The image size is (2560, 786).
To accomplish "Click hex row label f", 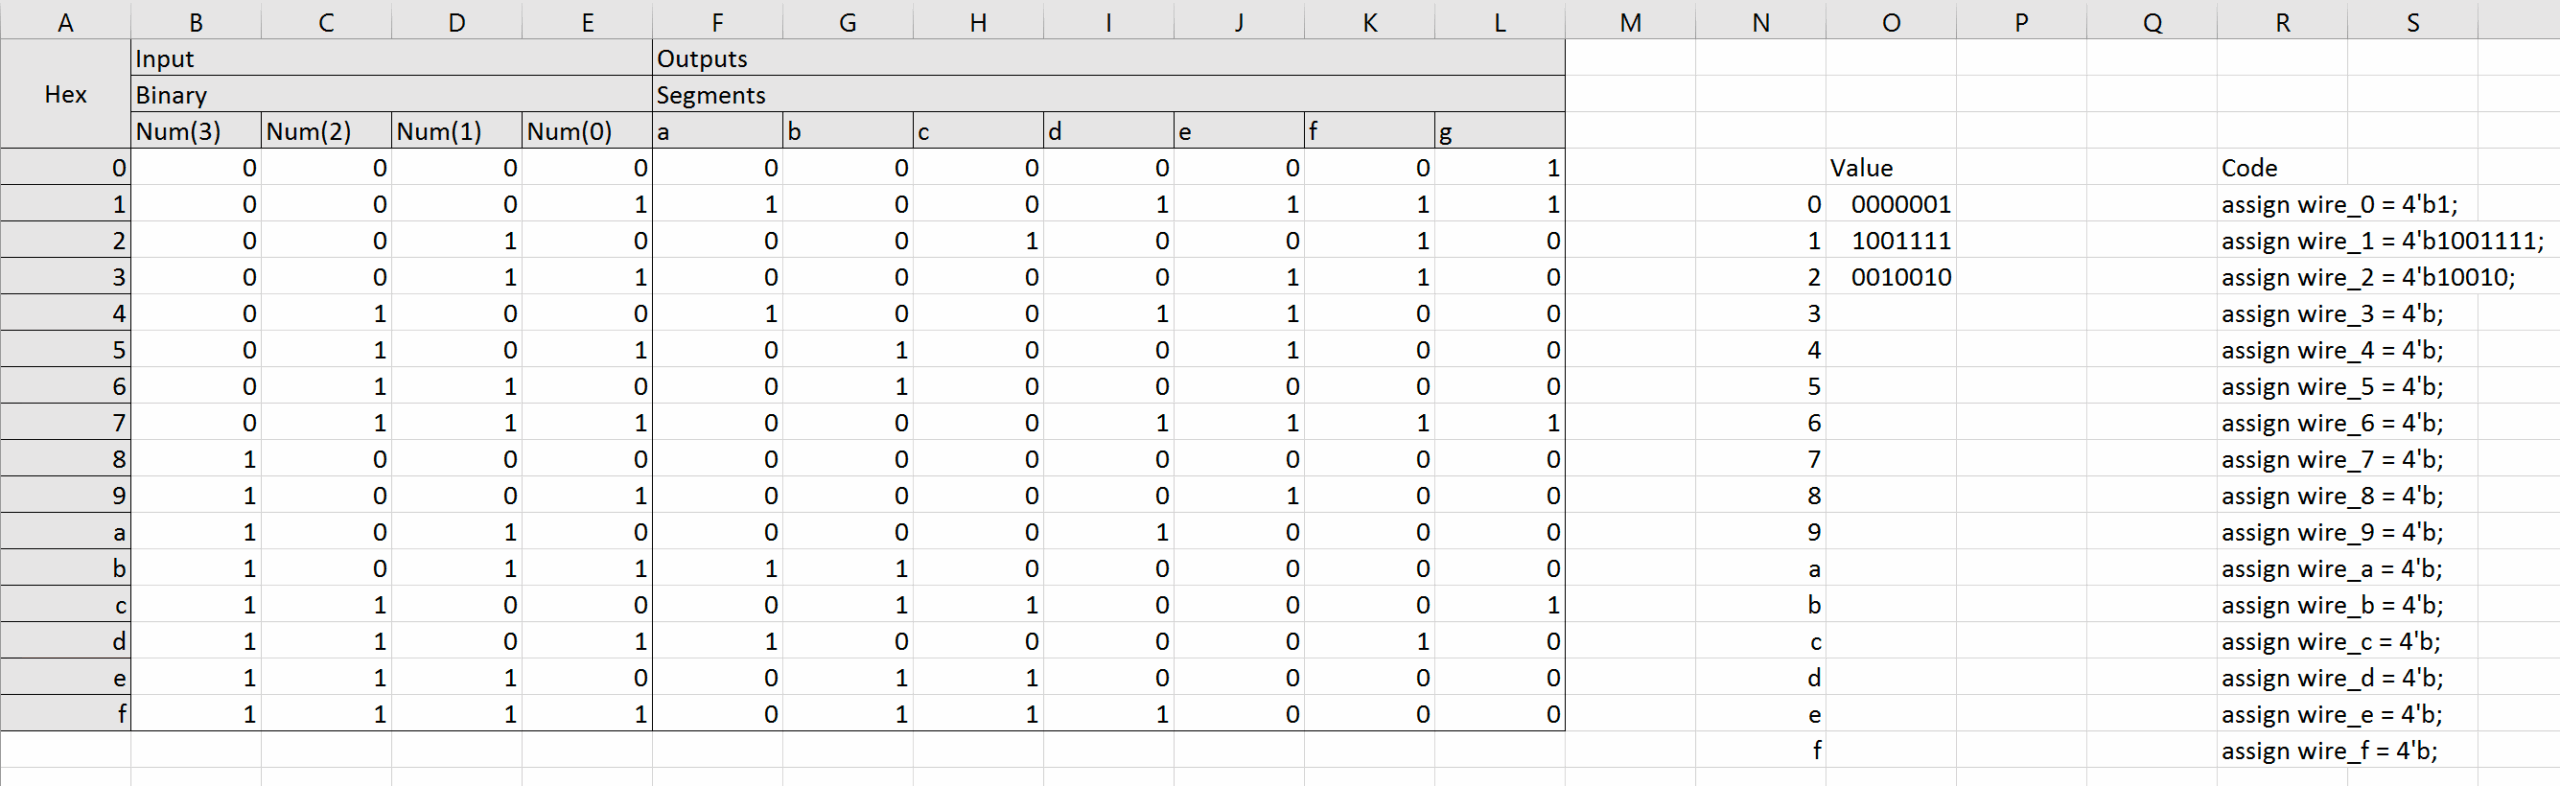I will (65, 714).
